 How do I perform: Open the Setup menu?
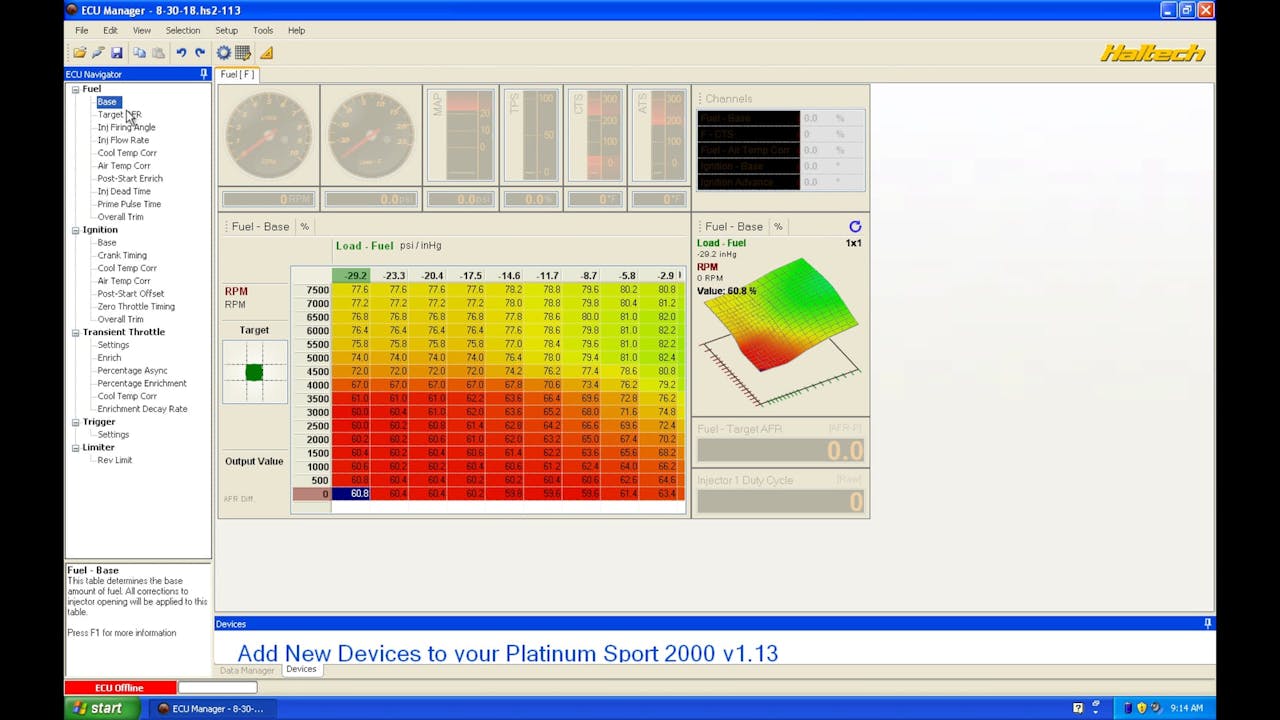(226, 30)
